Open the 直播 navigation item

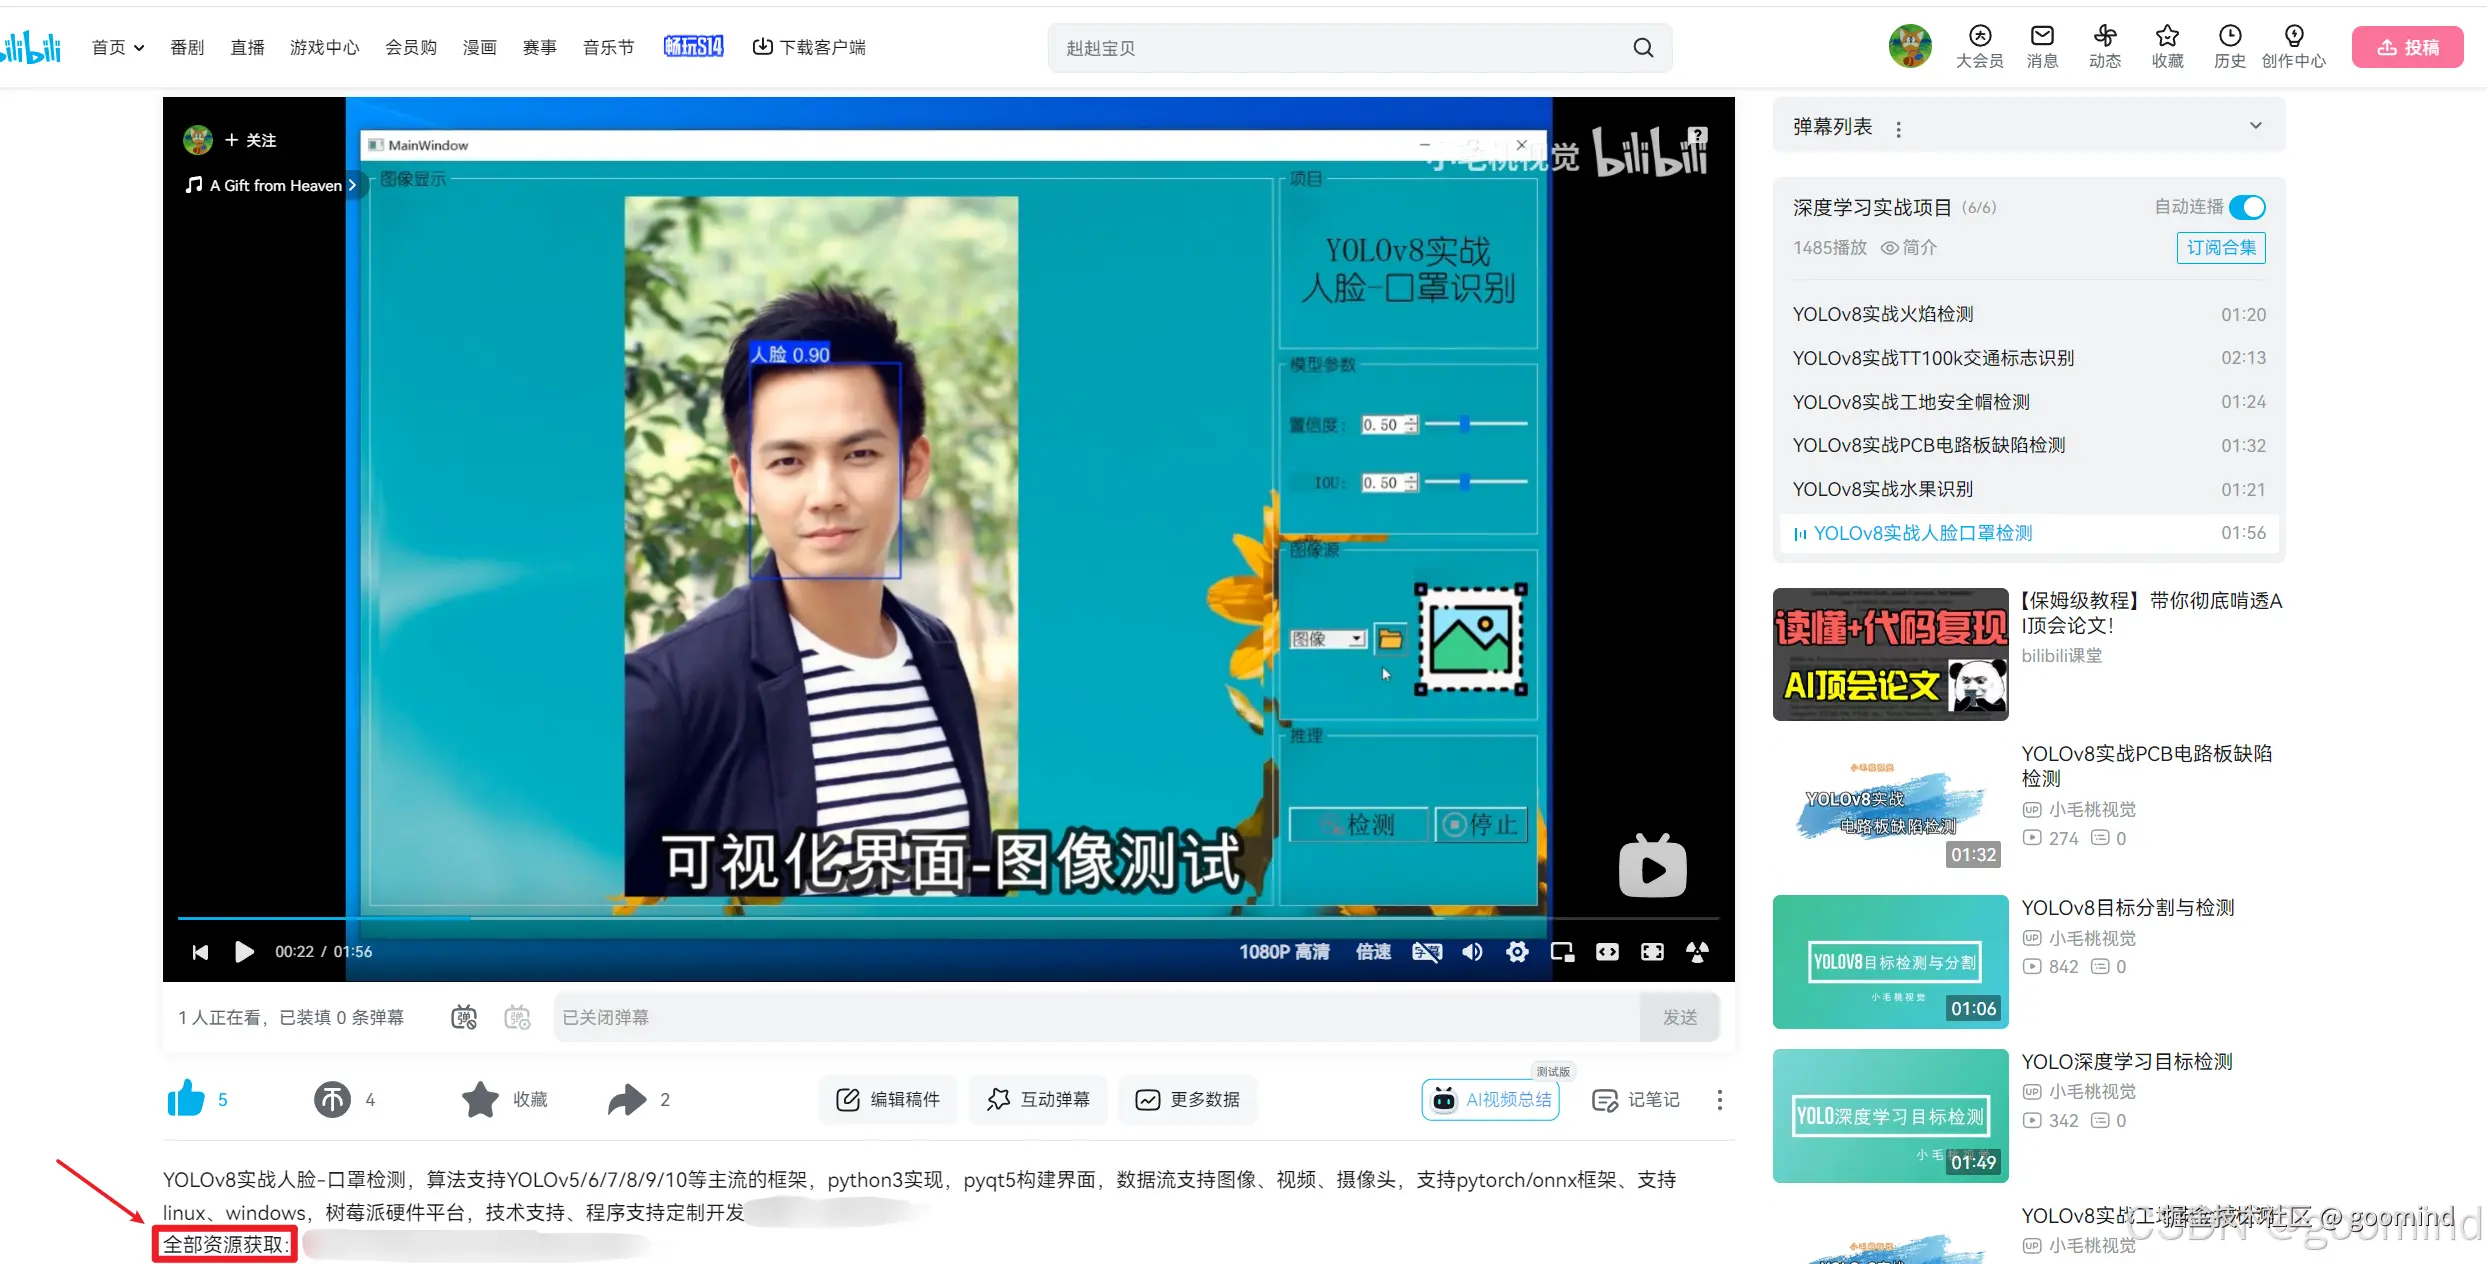tap(247, 47)
